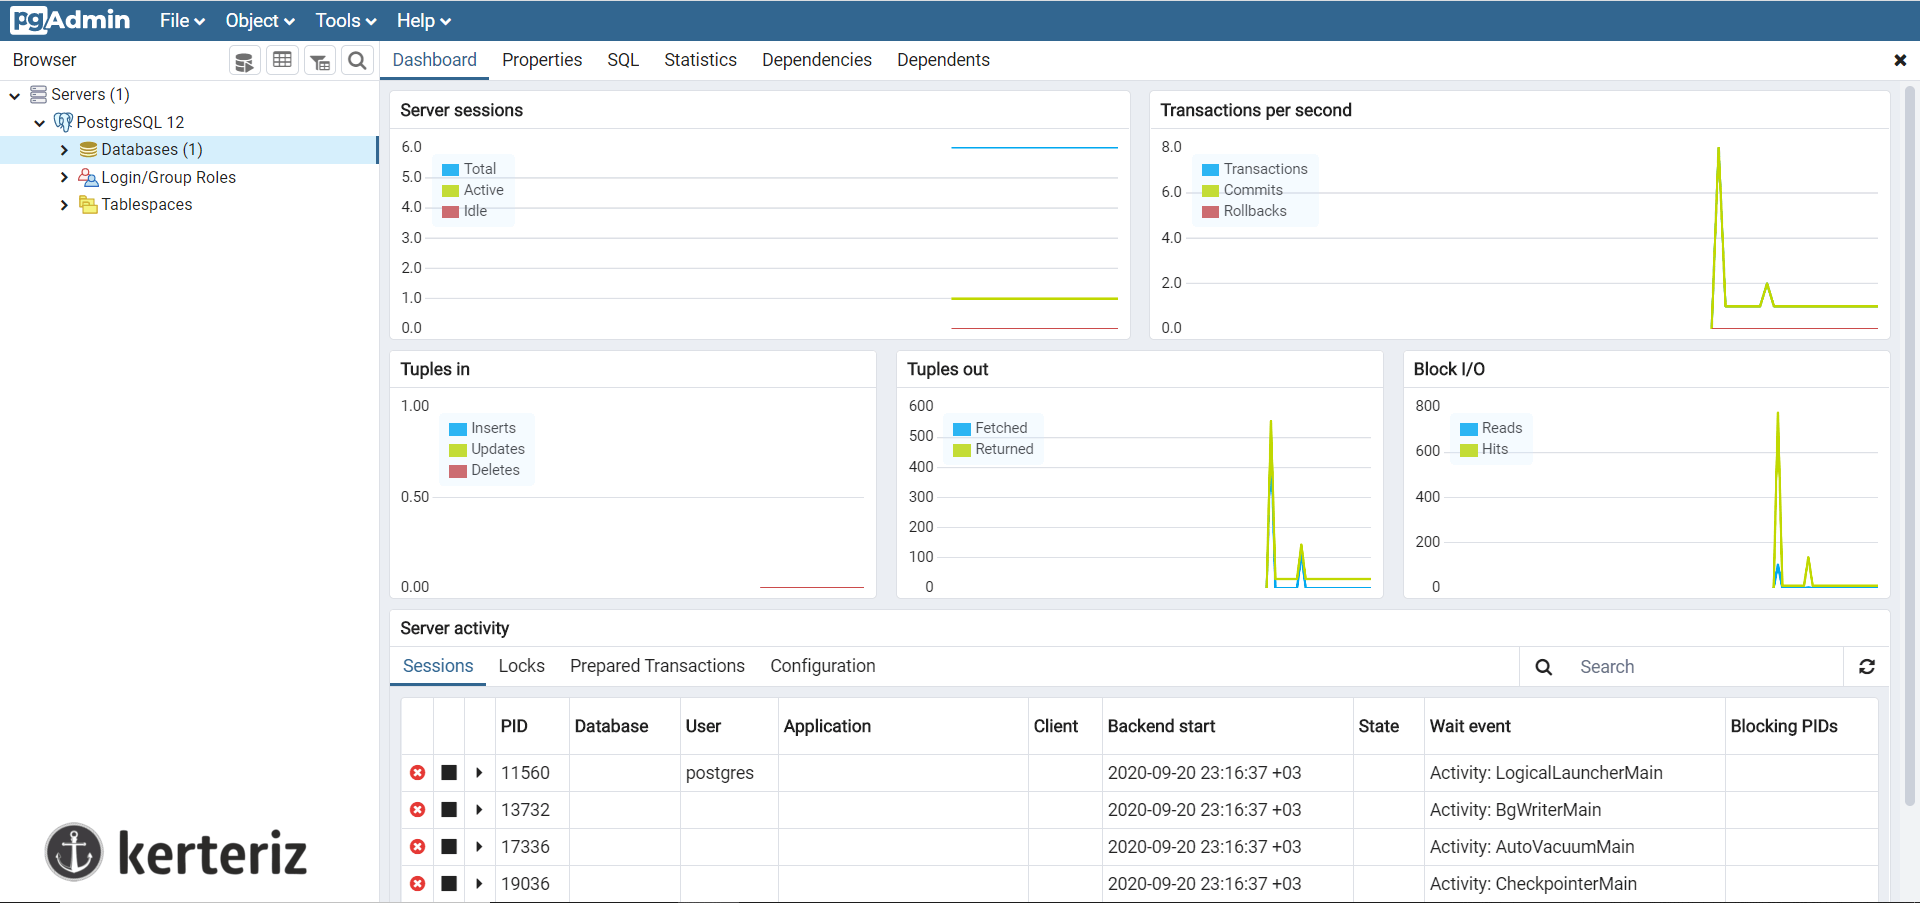Viewport: 1920px width, 903px height.
Task: Terminate session for PID 11560
Action: click(x=418, y=773)
